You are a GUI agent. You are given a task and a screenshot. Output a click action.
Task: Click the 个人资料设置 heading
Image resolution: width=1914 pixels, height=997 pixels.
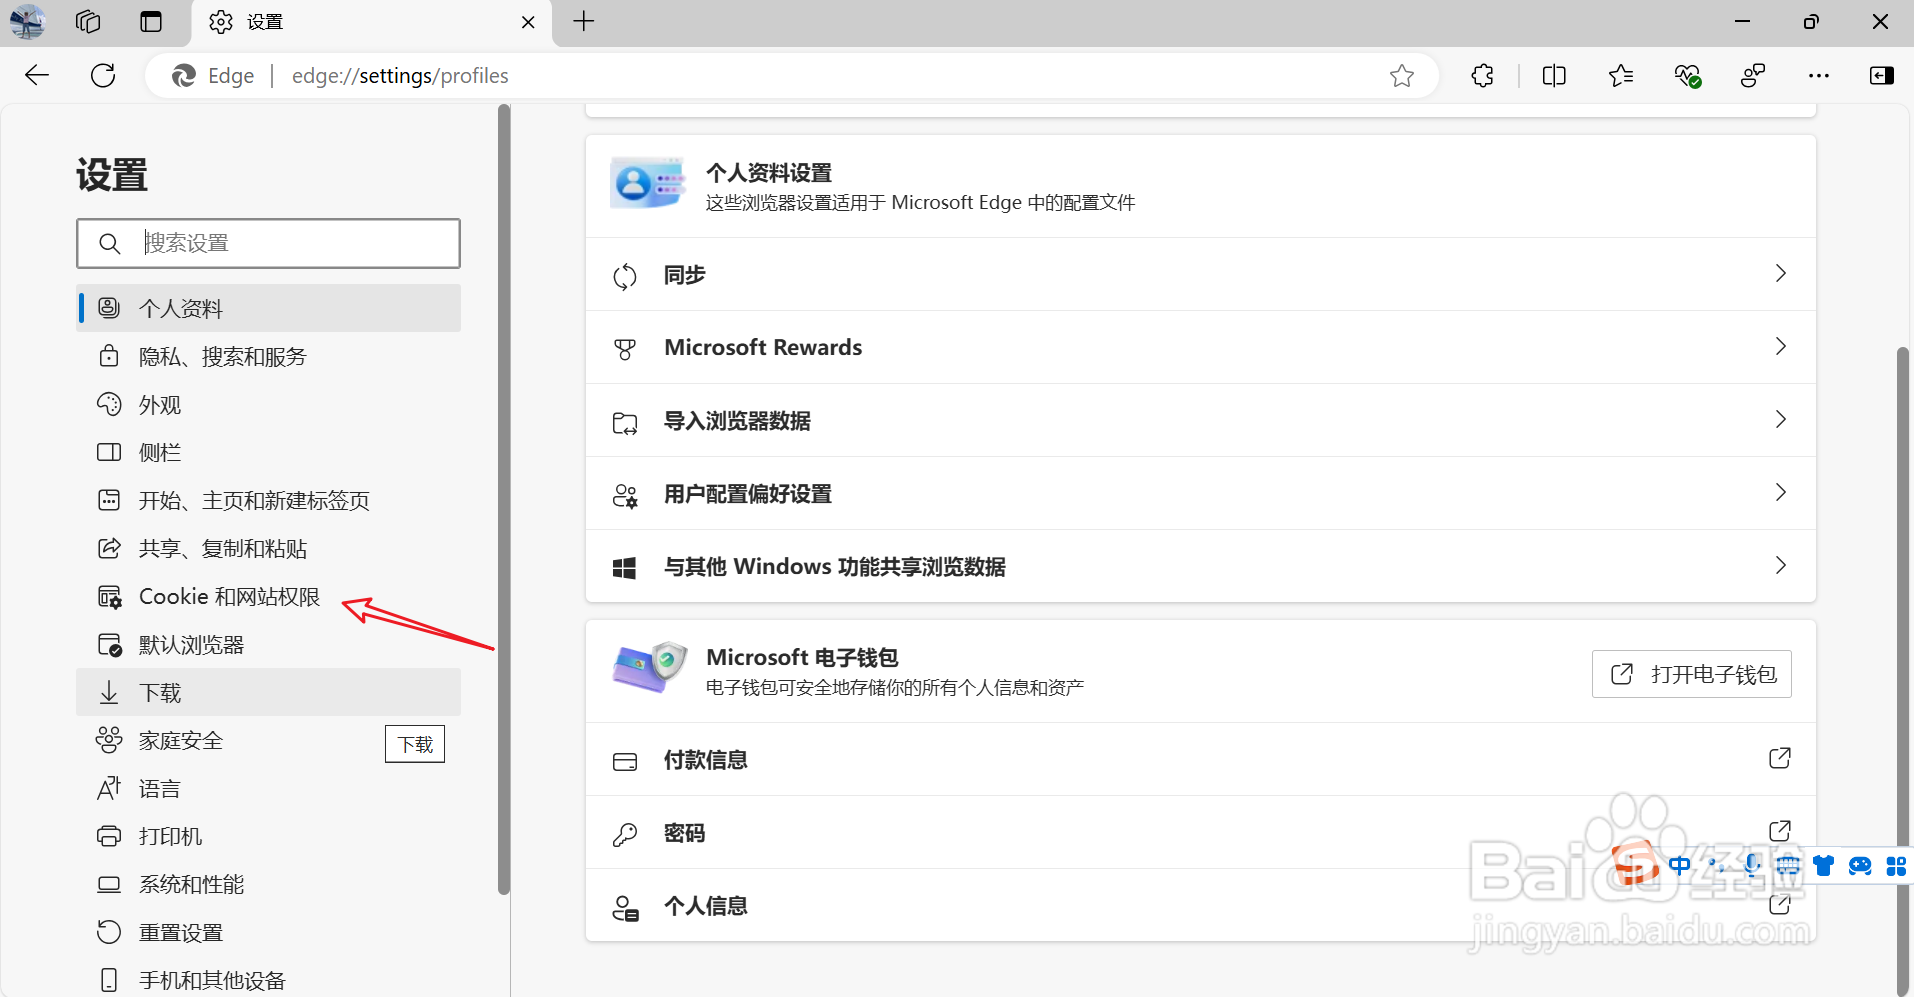pyautogui.click(x=769, y=173)
